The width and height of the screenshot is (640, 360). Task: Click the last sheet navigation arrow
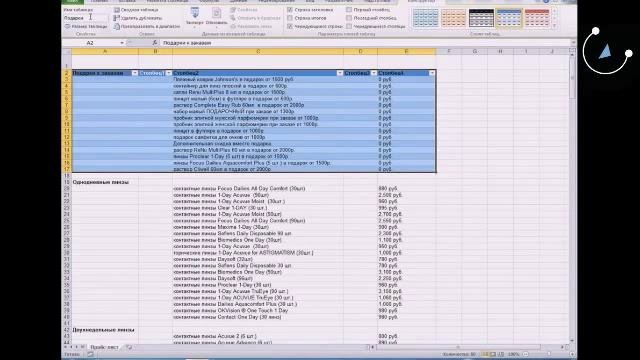pos(82,347)
